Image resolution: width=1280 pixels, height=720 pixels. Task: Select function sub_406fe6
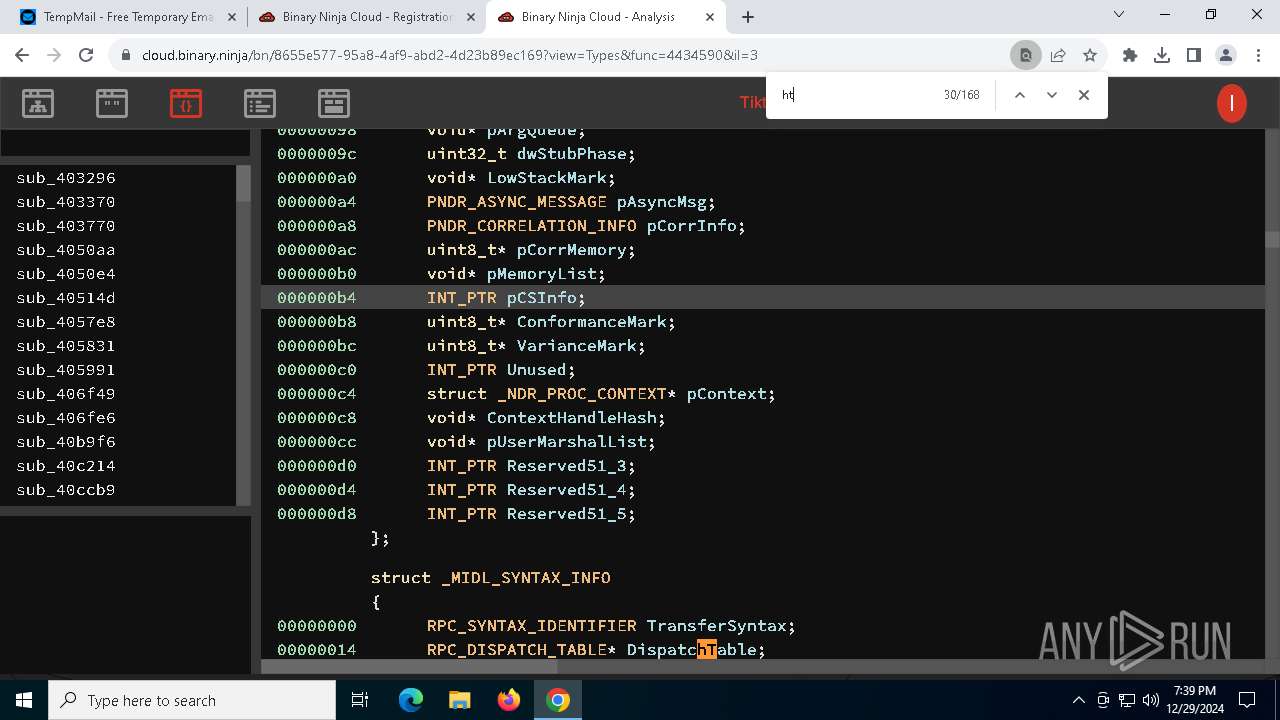pos(66,418)
